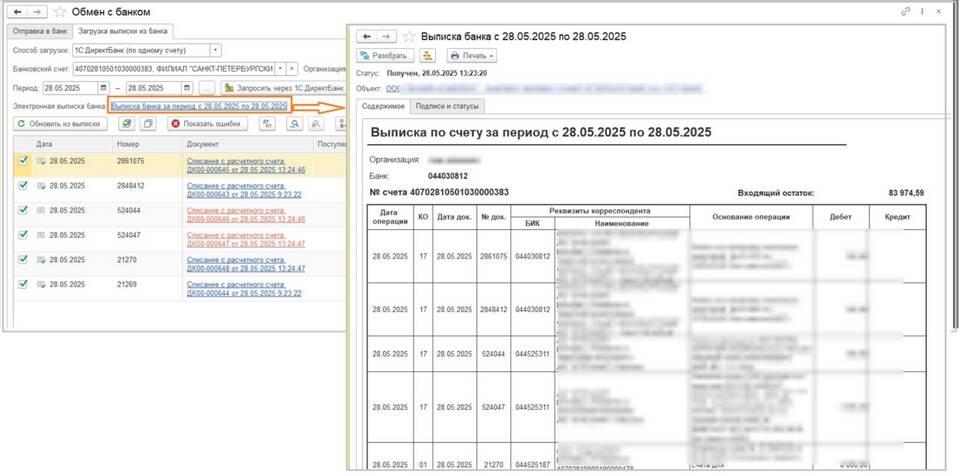Screen dimensions: 960x476
Task: Open calendar picker for period start date
Action: point(102,87)
